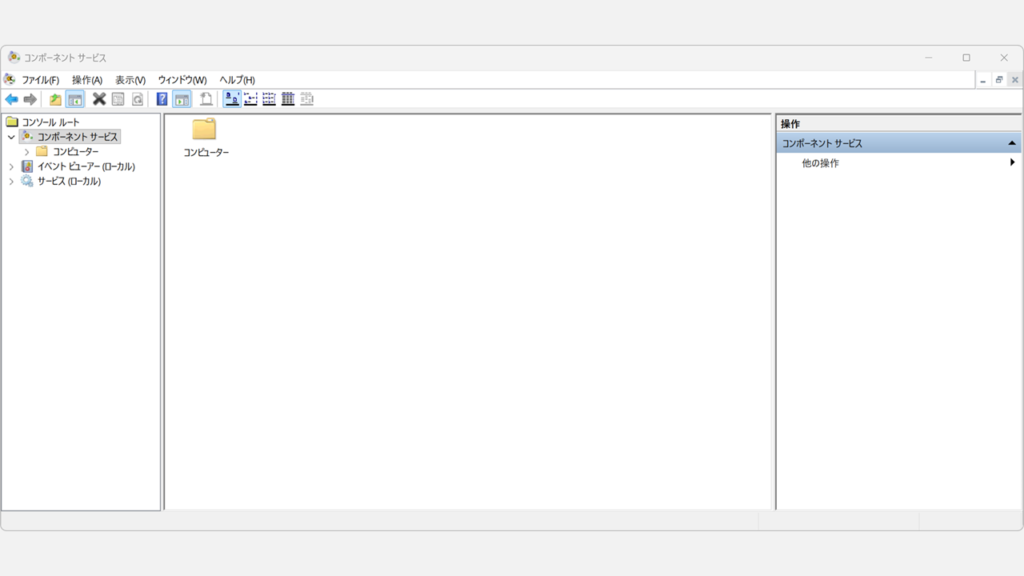Toggle the Action pane visibility button

[182, 99]
